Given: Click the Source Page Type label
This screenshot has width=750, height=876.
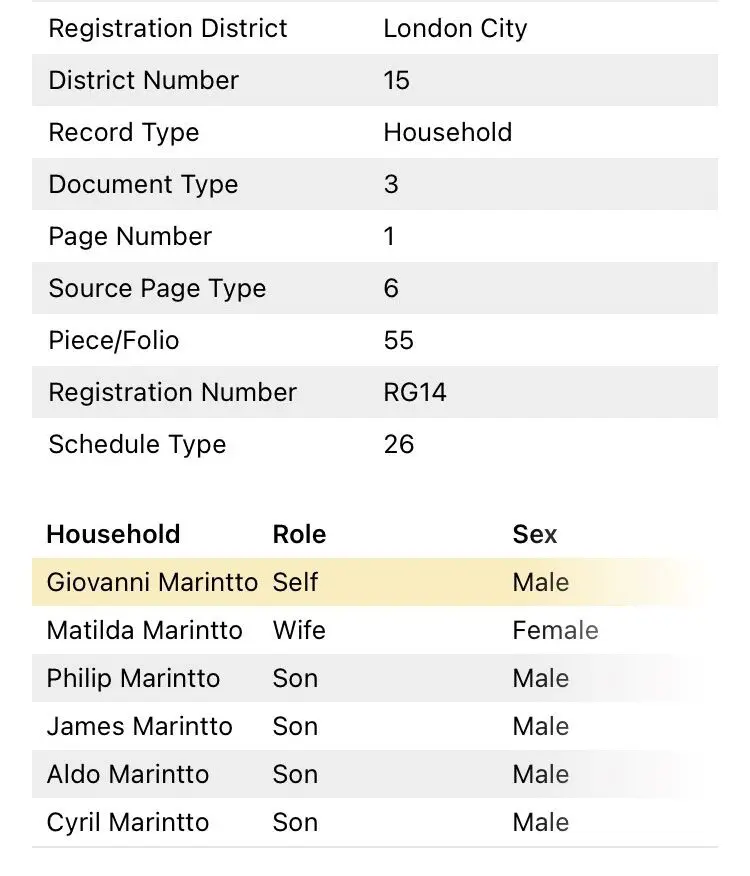Looking at the screenshot, I should tap(157, 288).
